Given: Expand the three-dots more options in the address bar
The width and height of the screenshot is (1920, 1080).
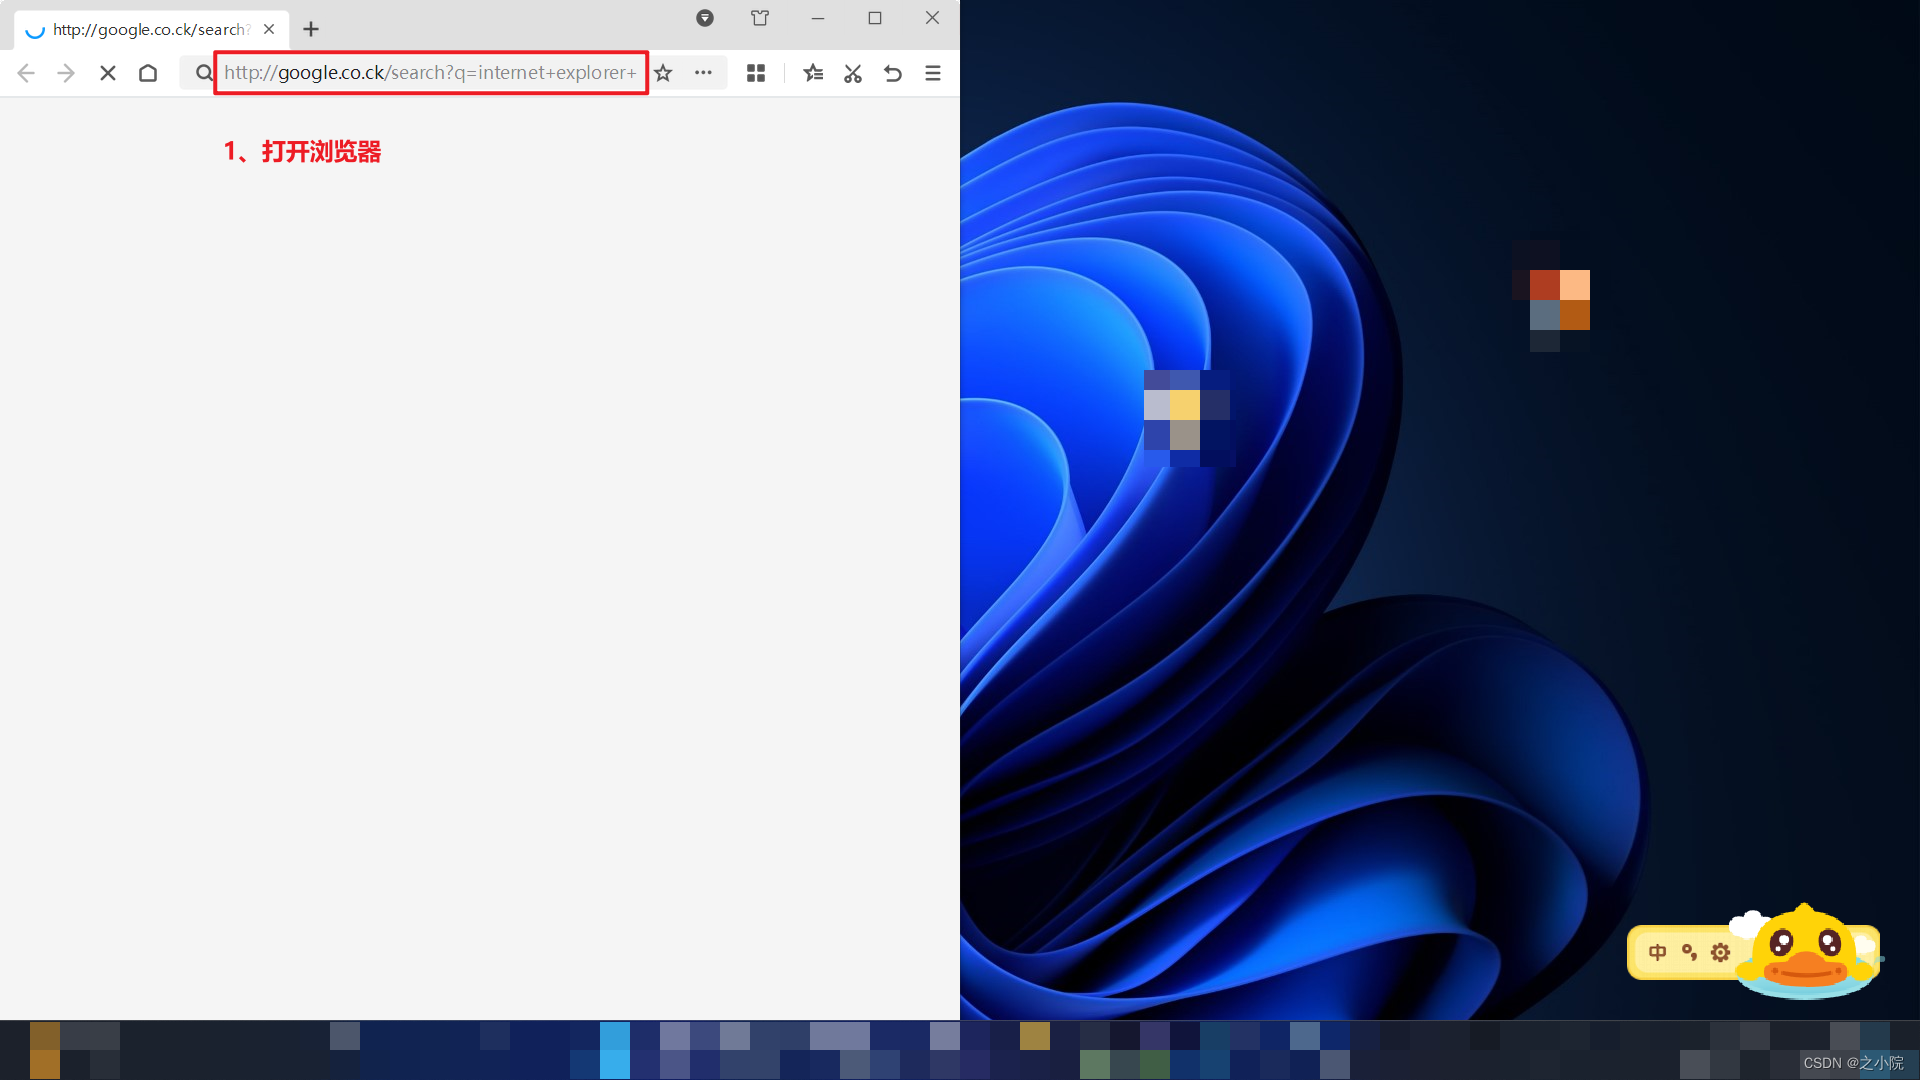Looking at the screenshot, I should click(703, 73).
